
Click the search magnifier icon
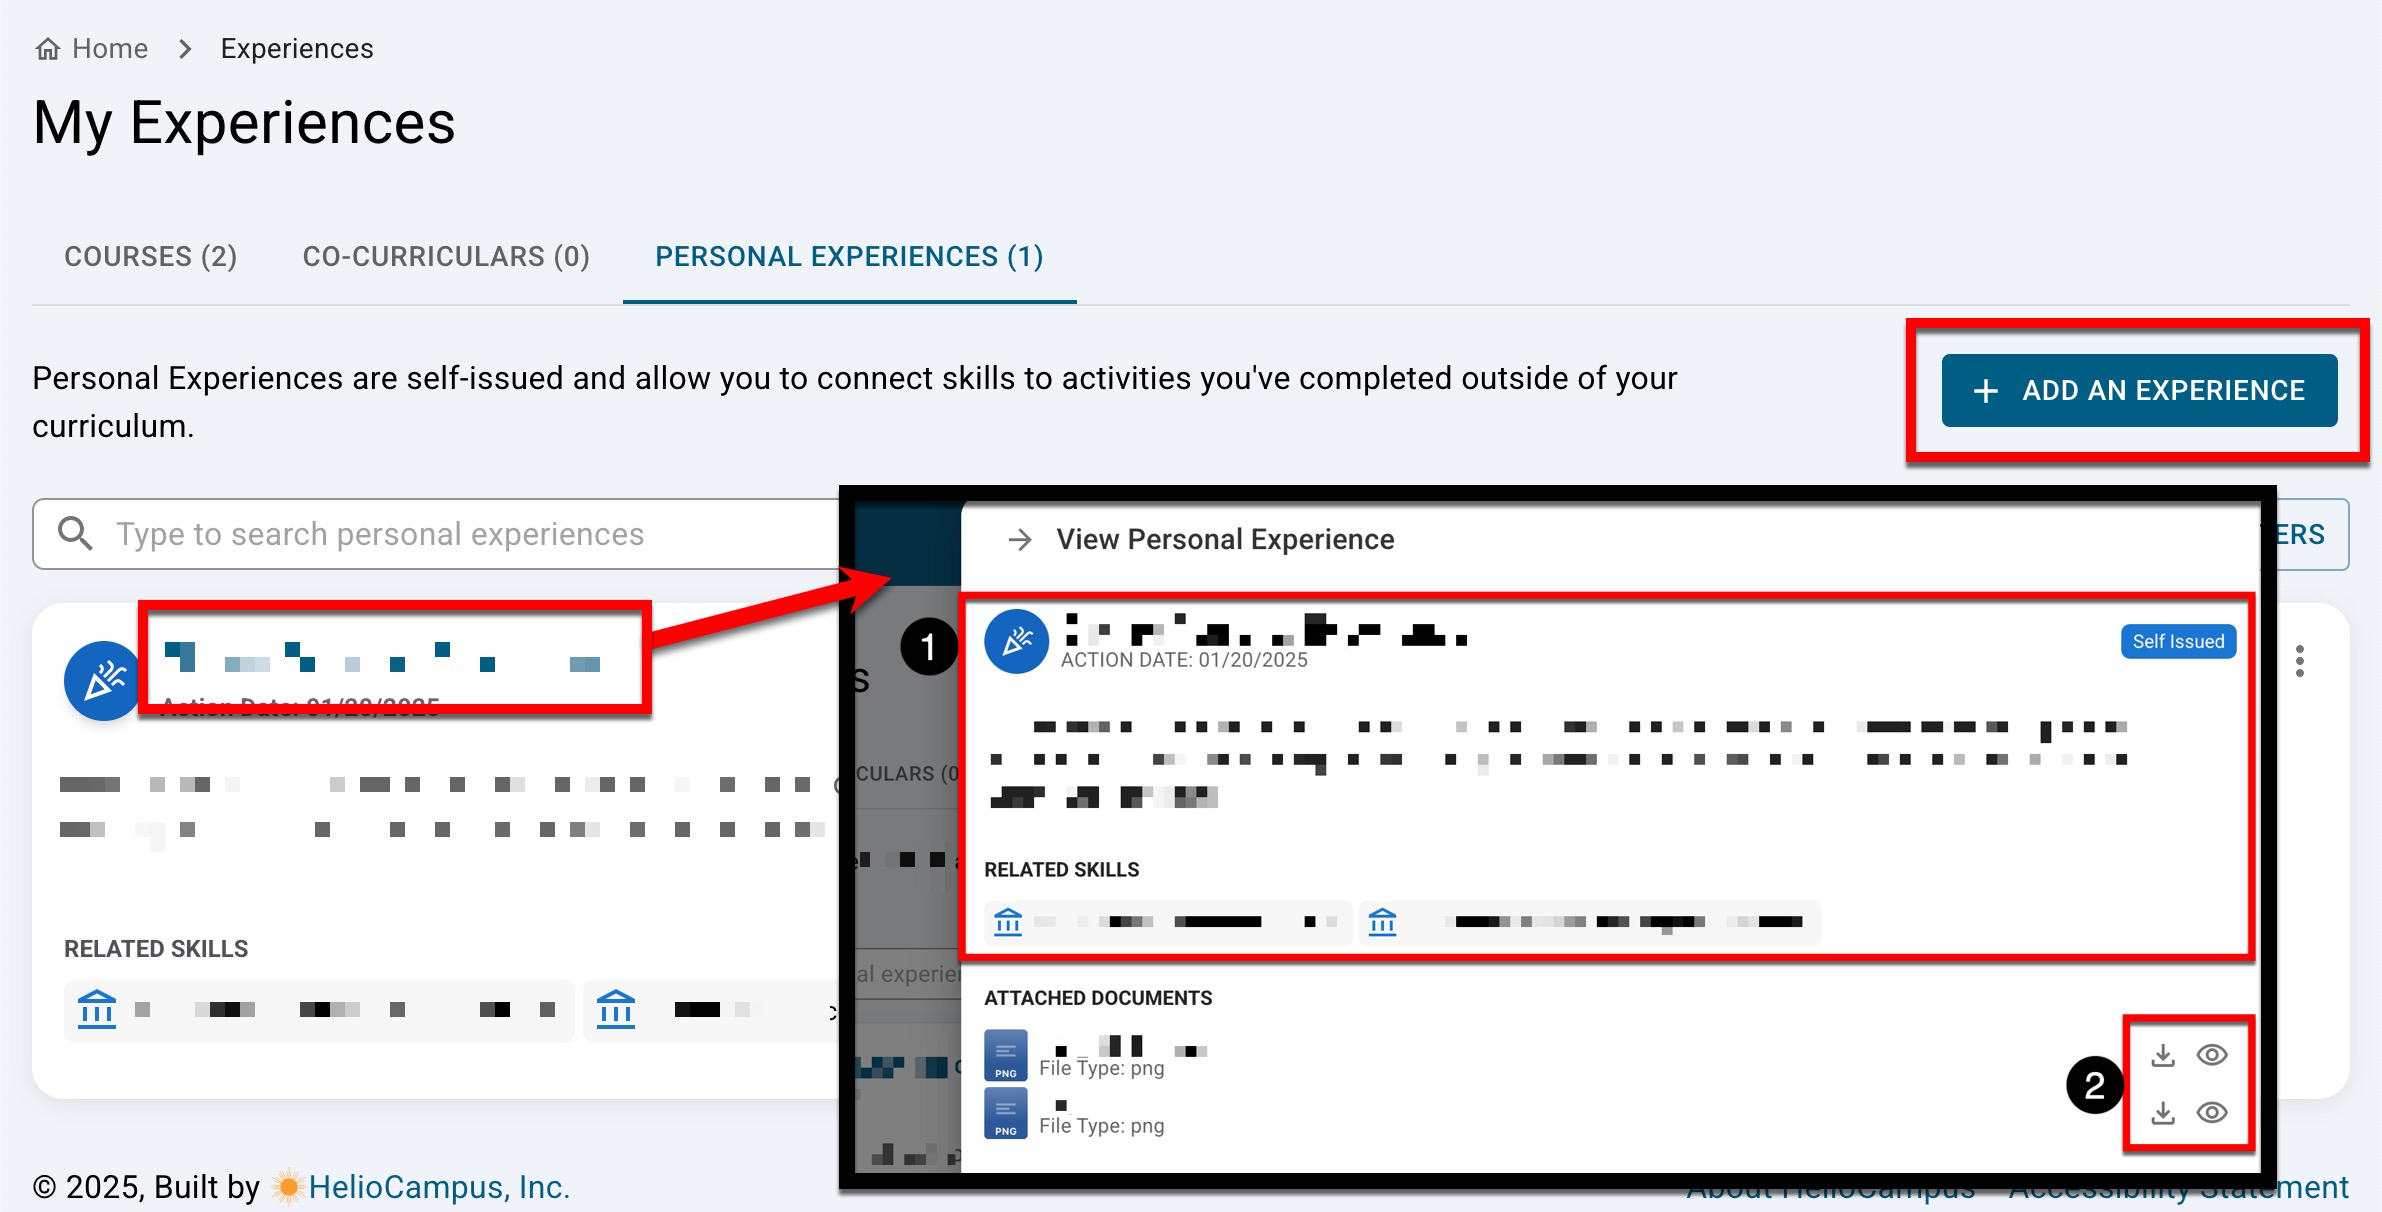pos(75,534)
